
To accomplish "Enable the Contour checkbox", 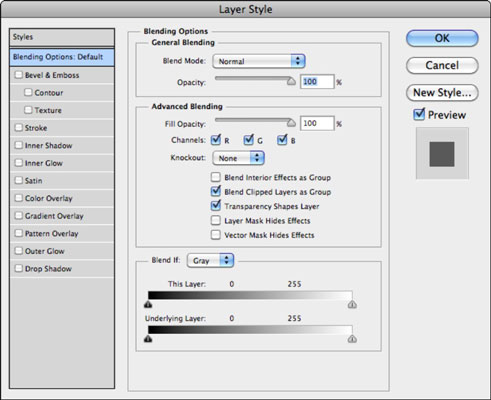I will click(28, 92).
